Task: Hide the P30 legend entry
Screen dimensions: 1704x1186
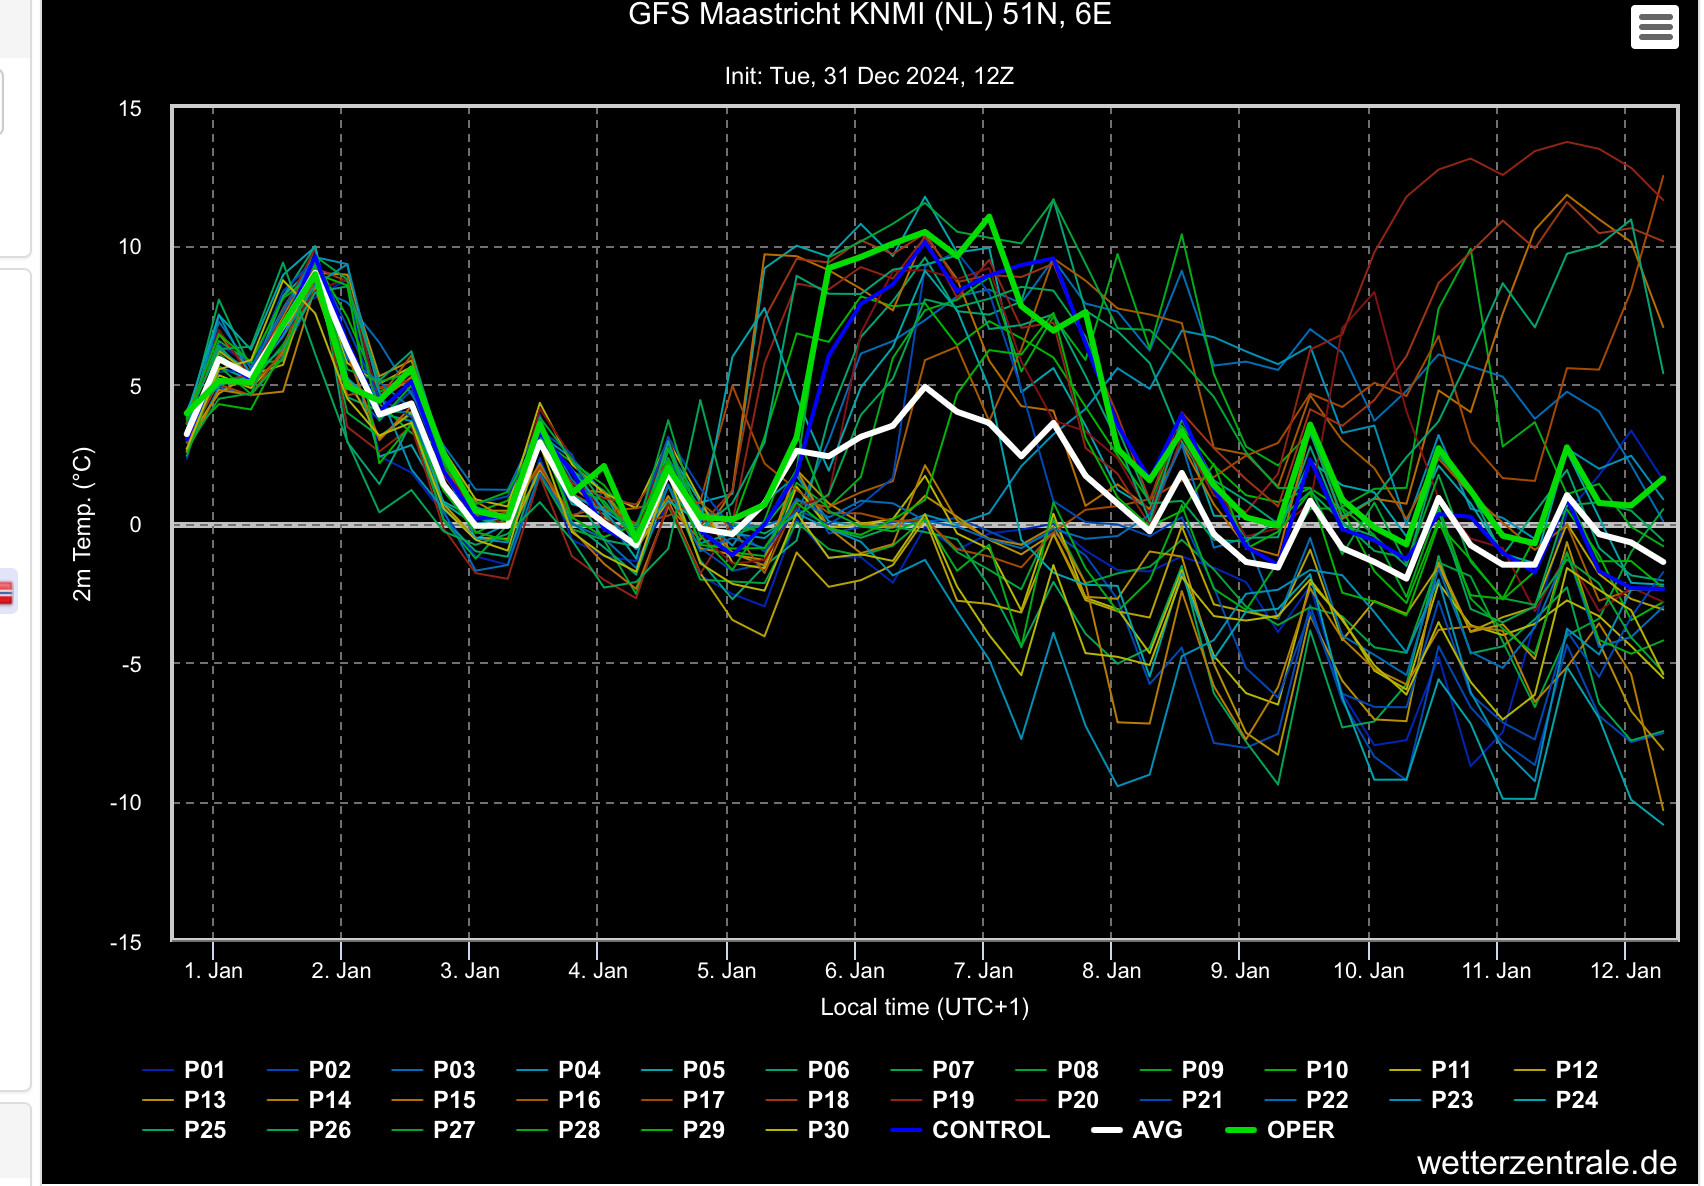Action: pos(808,1130)
